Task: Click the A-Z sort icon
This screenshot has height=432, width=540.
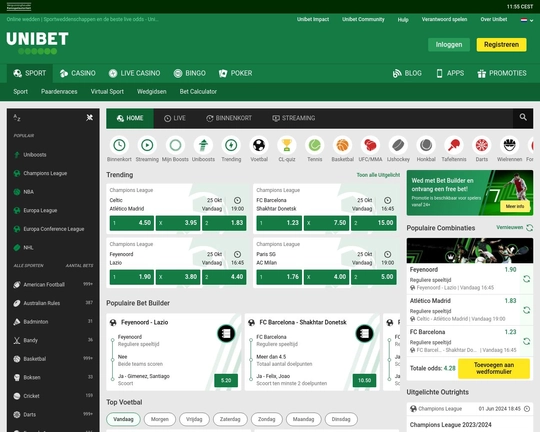Action: point(17,118)
